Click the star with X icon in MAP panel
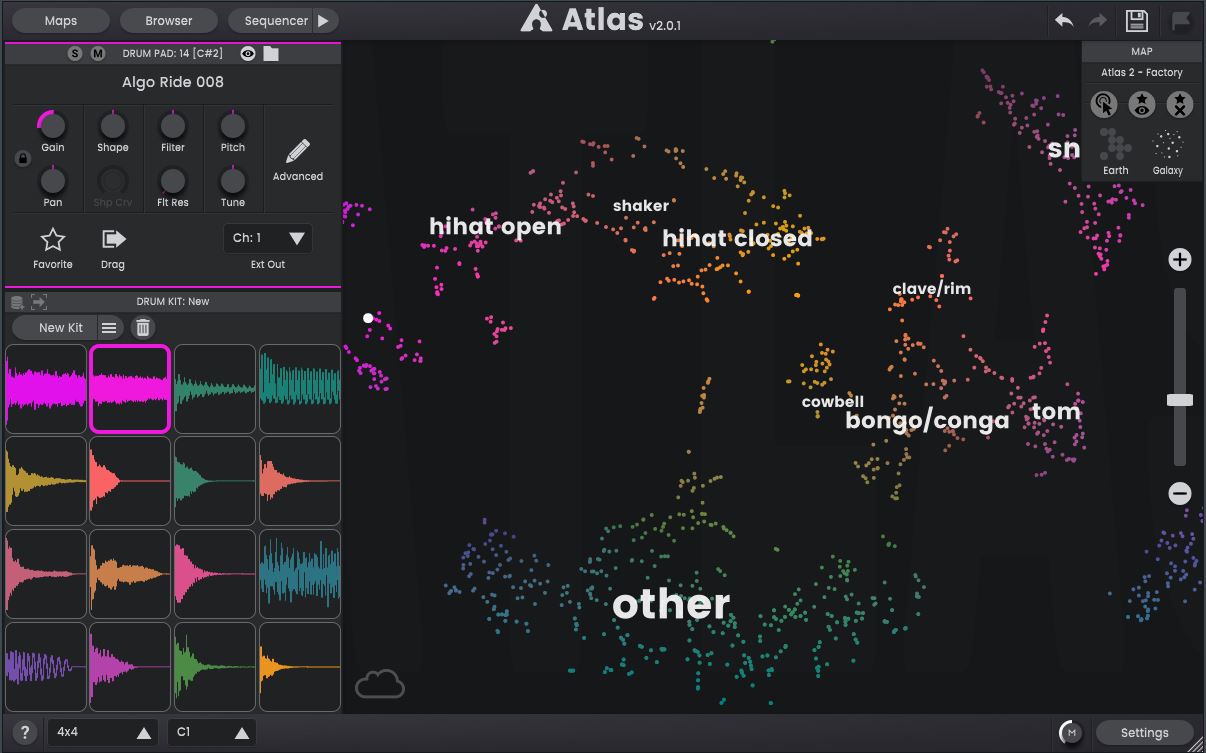This screenshot has height=753, width=1206. pyautogui.click(x=1180, y=104)
